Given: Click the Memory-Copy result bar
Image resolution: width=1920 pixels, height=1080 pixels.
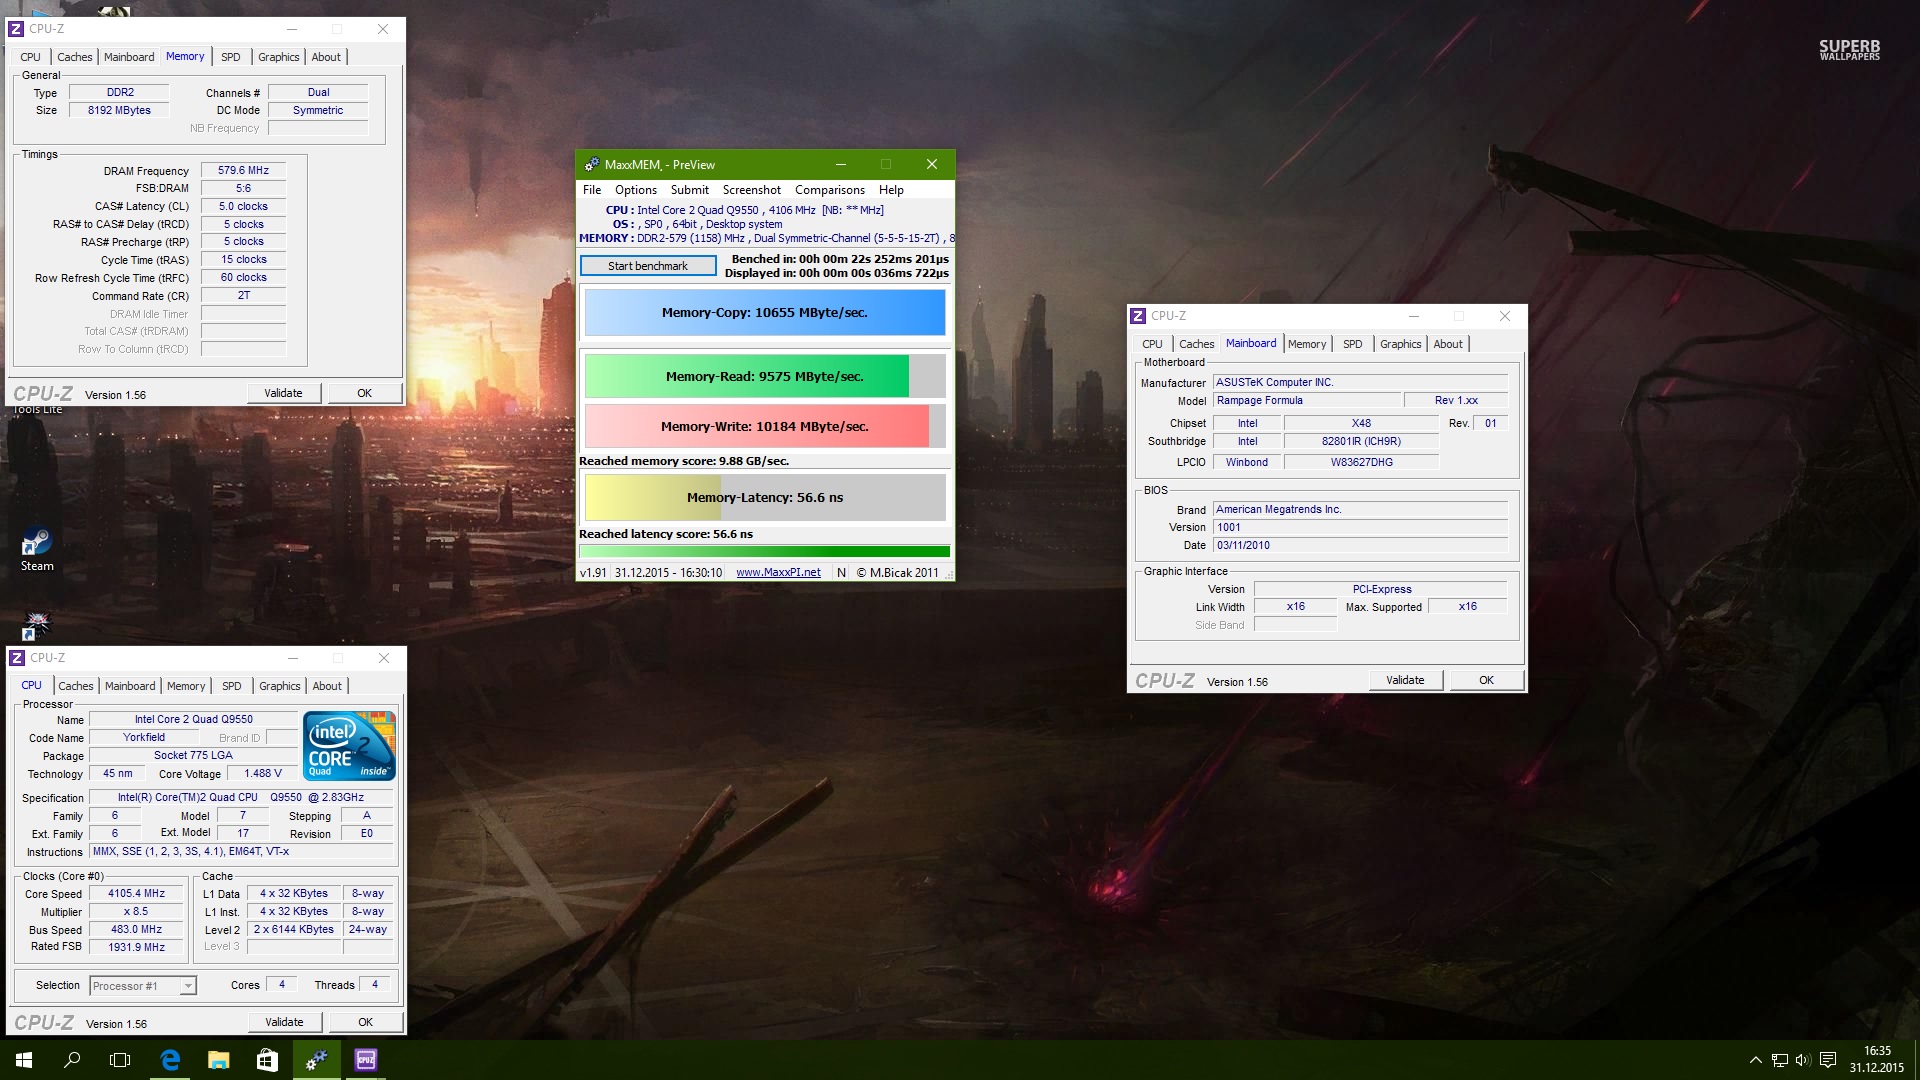Looking at the screenshot, I should click(764, 313).
